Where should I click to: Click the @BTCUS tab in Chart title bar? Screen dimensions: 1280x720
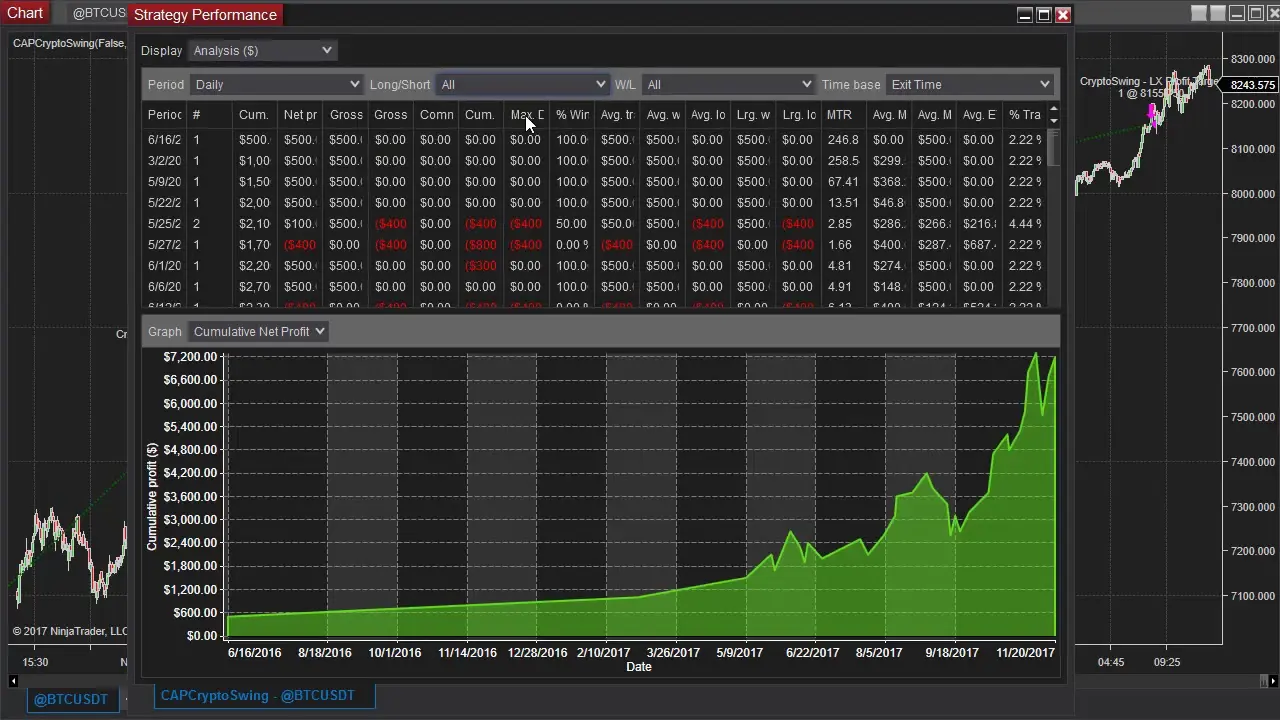pyautogui.click(x=100, y=13)
